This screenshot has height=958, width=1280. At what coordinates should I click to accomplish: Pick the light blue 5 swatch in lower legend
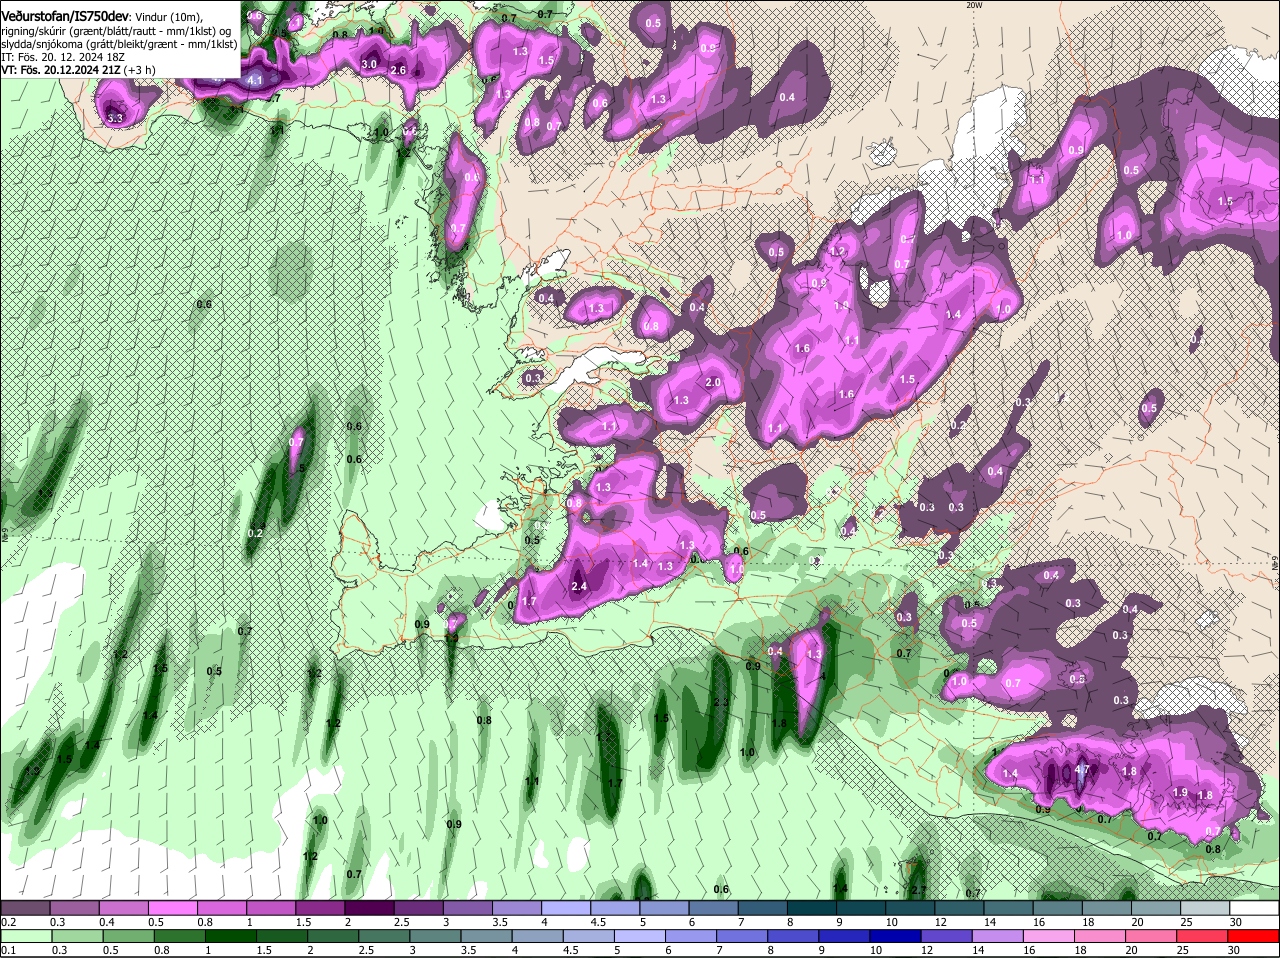(x=640, y=936)
